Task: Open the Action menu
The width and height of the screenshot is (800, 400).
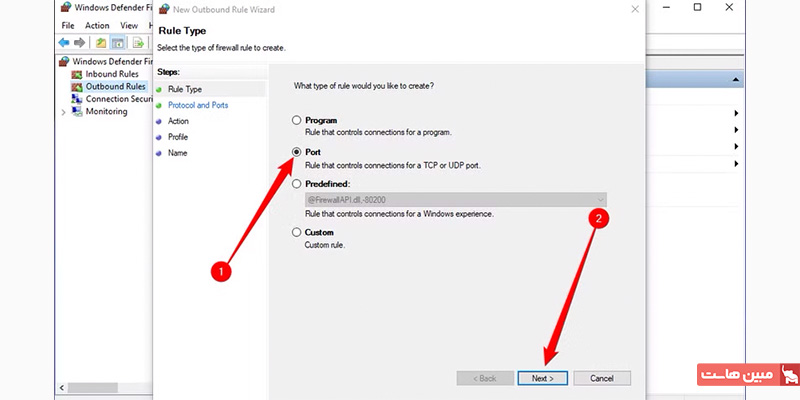Action: coord(97,26)
